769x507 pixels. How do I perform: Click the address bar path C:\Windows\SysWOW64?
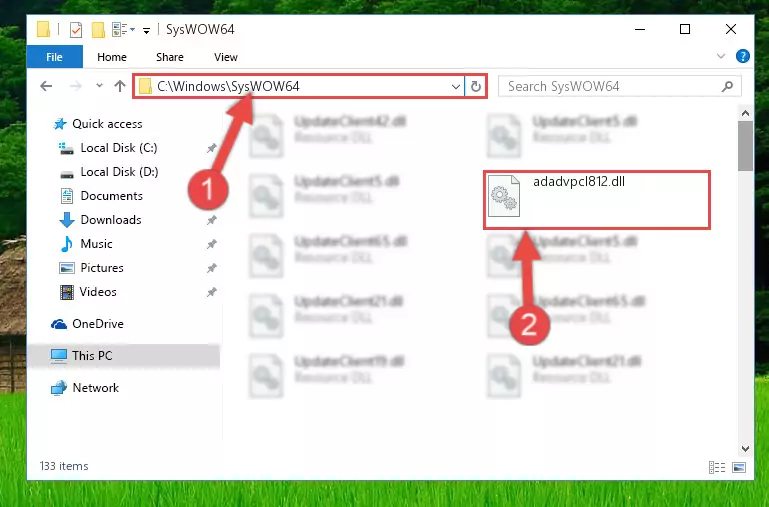(x=228, y=86)
